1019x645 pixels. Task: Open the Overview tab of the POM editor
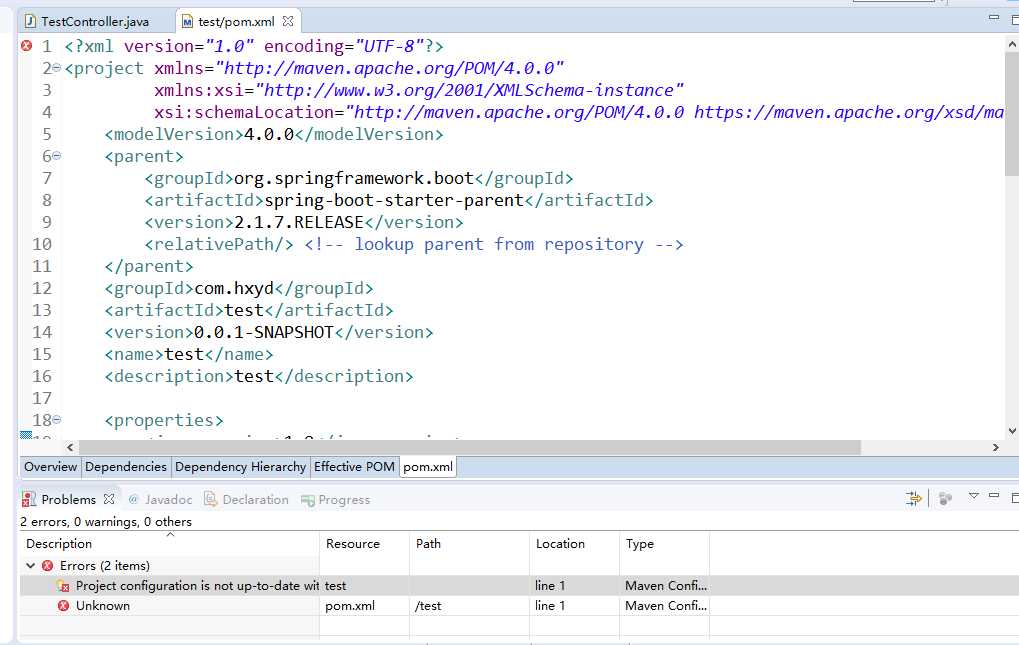click(50, 466)
